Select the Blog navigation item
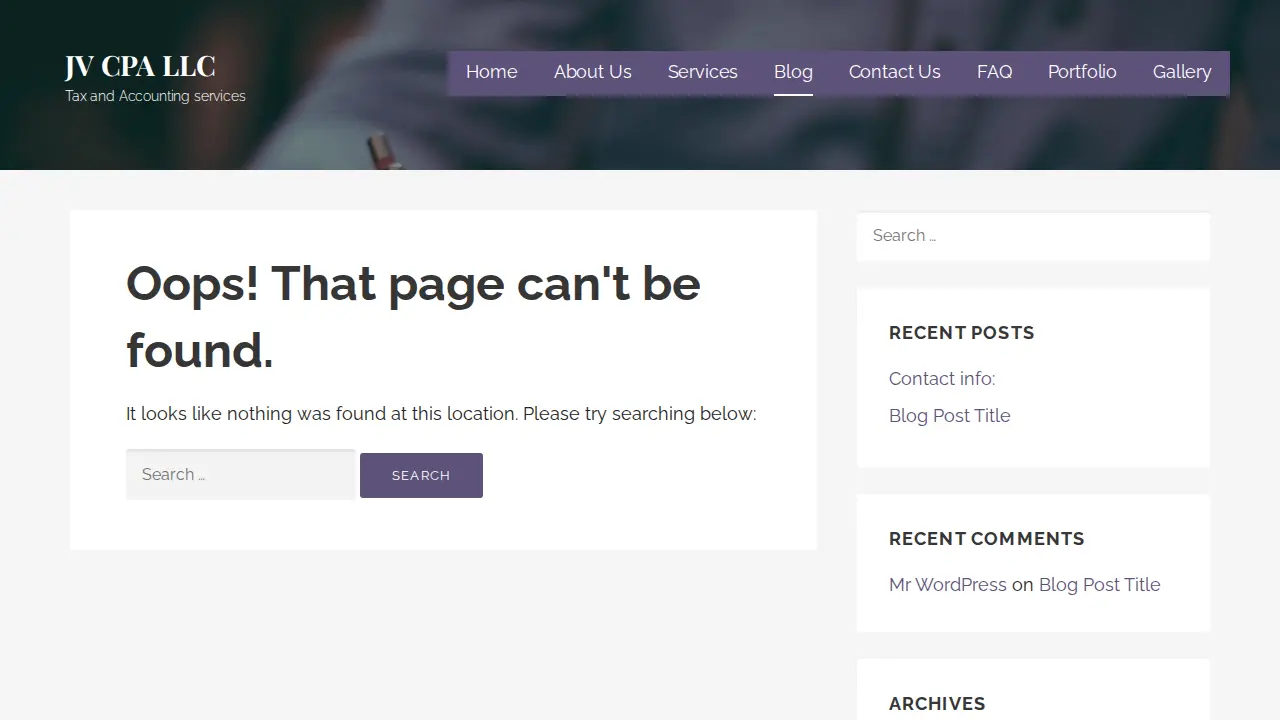 [x=793, y=72]
